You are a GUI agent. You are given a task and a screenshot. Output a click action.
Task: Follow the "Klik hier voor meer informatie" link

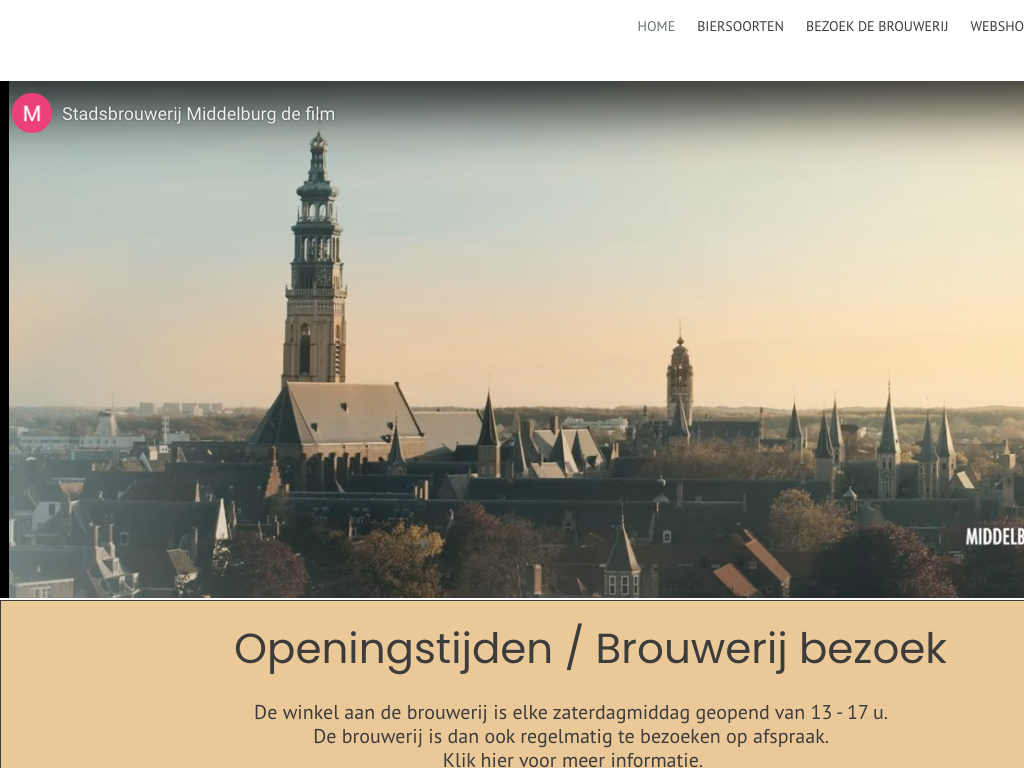(x=572, y=759)
